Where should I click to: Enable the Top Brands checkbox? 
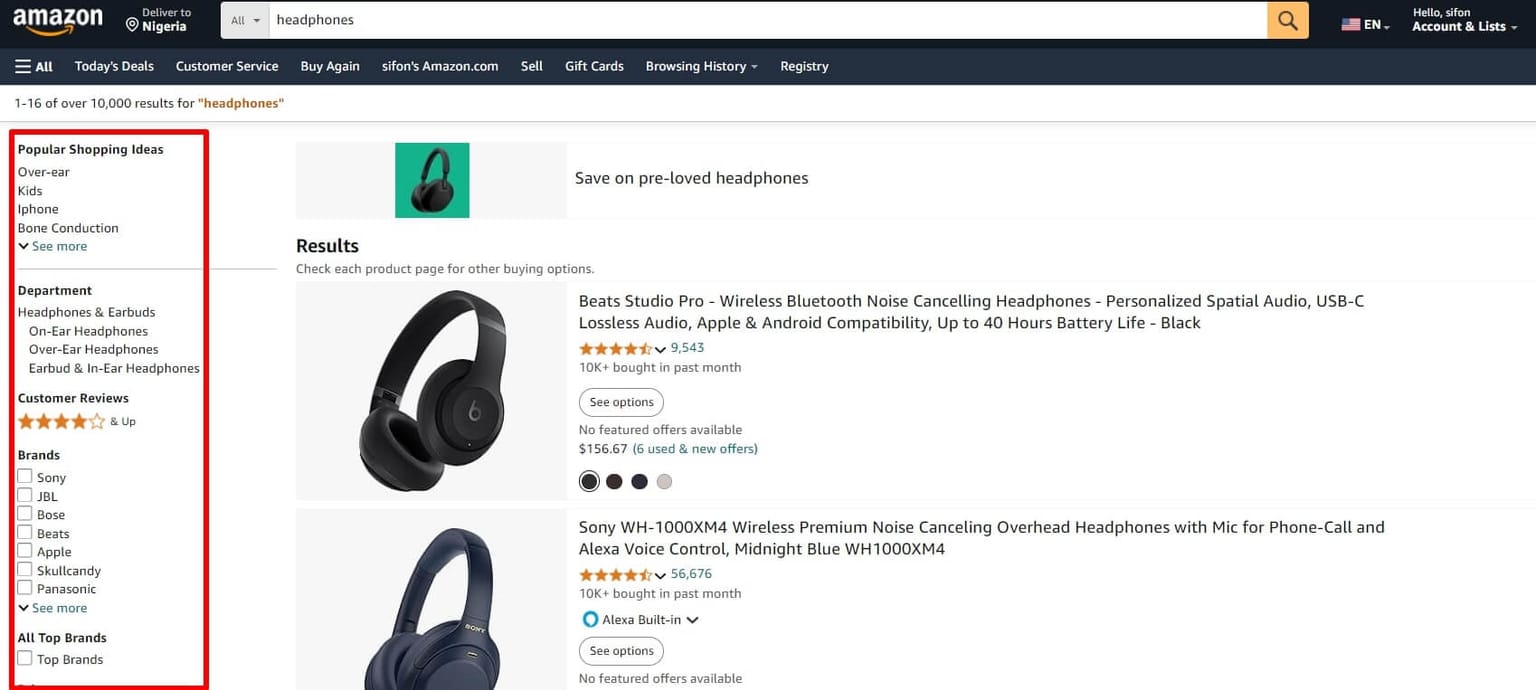(24, 658)
